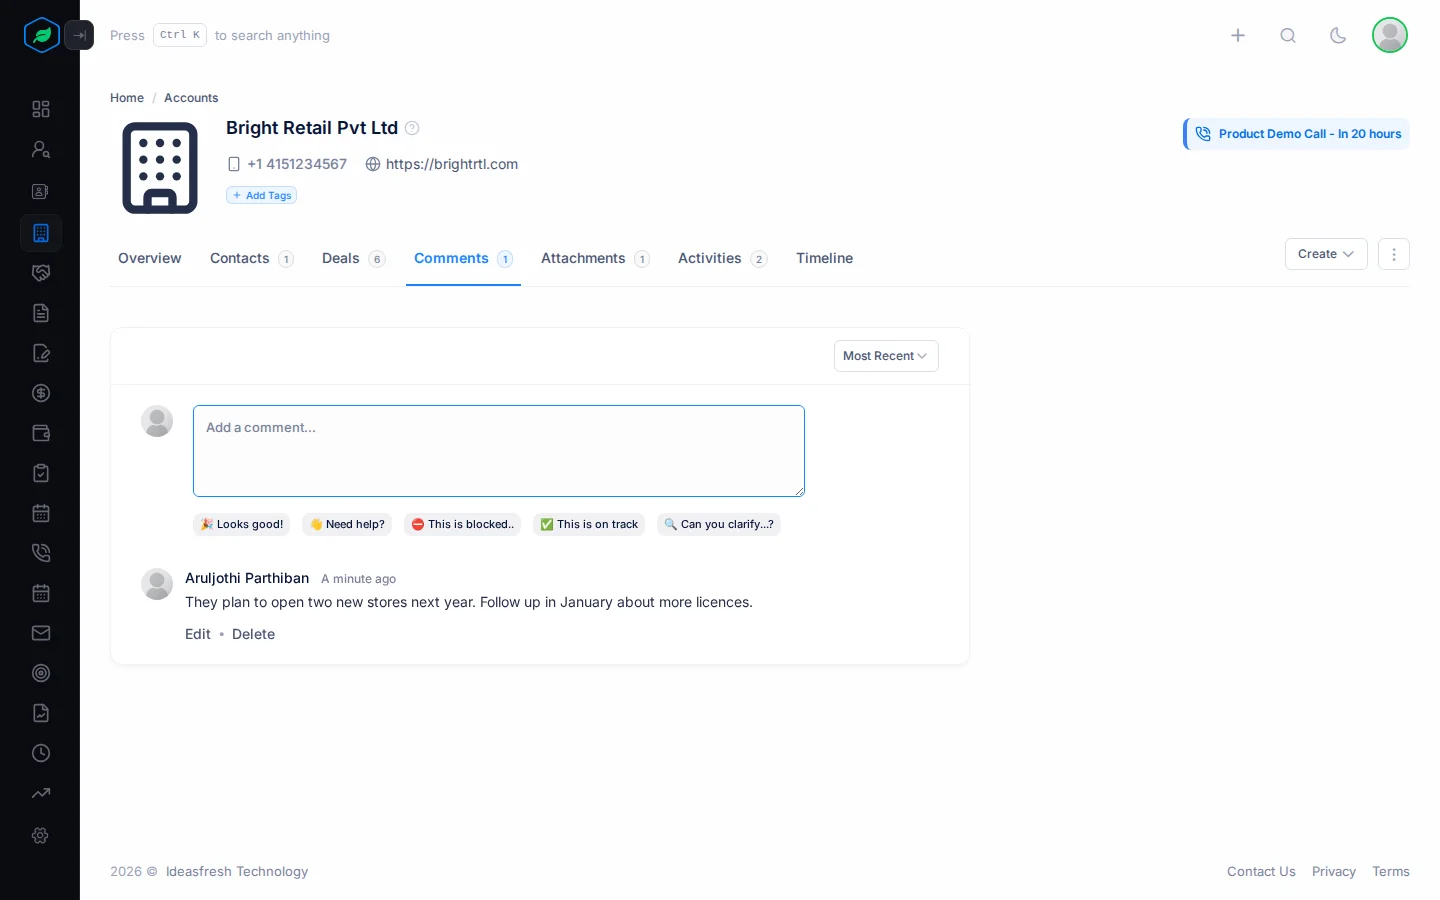This screenshot has height=900, width=1440.
Task: Click the plus quick-add icon in header
Action: (1238, 35)
